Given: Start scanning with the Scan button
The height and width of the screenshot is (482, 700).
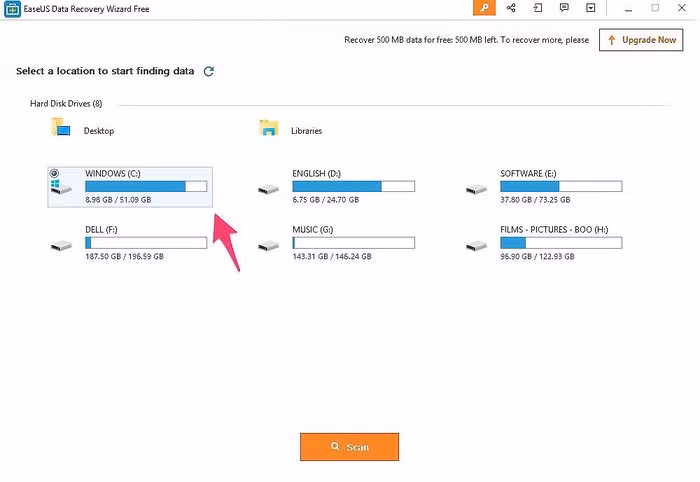Looking at the screenshot, I should (349, 447).
